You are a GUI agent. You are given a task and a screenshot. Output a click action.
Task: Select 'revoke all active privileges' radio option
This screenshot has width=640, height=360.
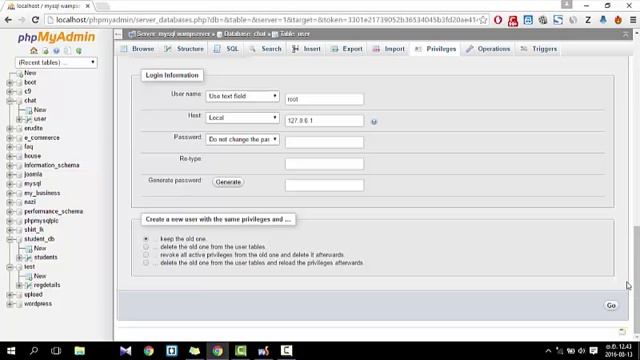146,255
